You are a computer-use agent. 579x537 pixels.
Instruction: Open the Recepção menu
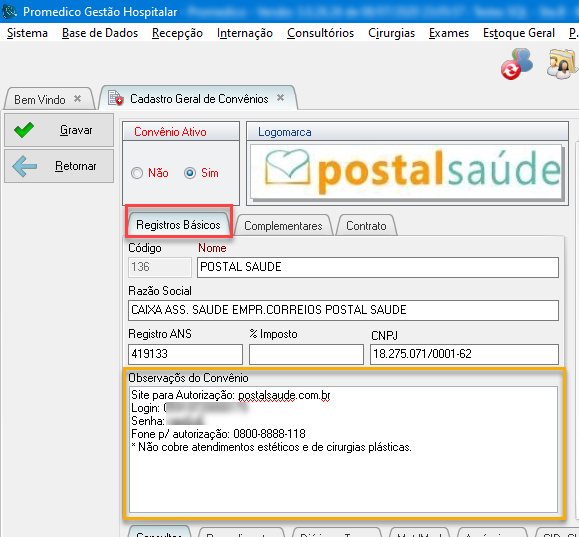177,33
